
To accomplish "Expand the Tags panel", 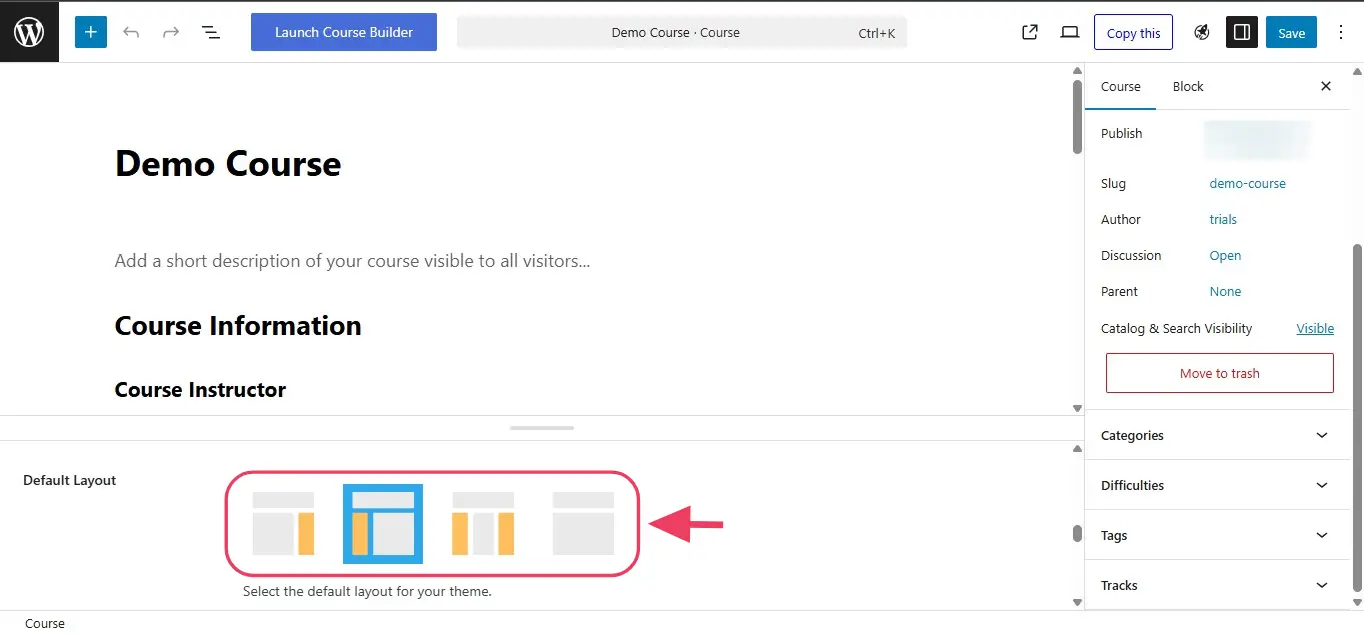I will coord(1217,535).
